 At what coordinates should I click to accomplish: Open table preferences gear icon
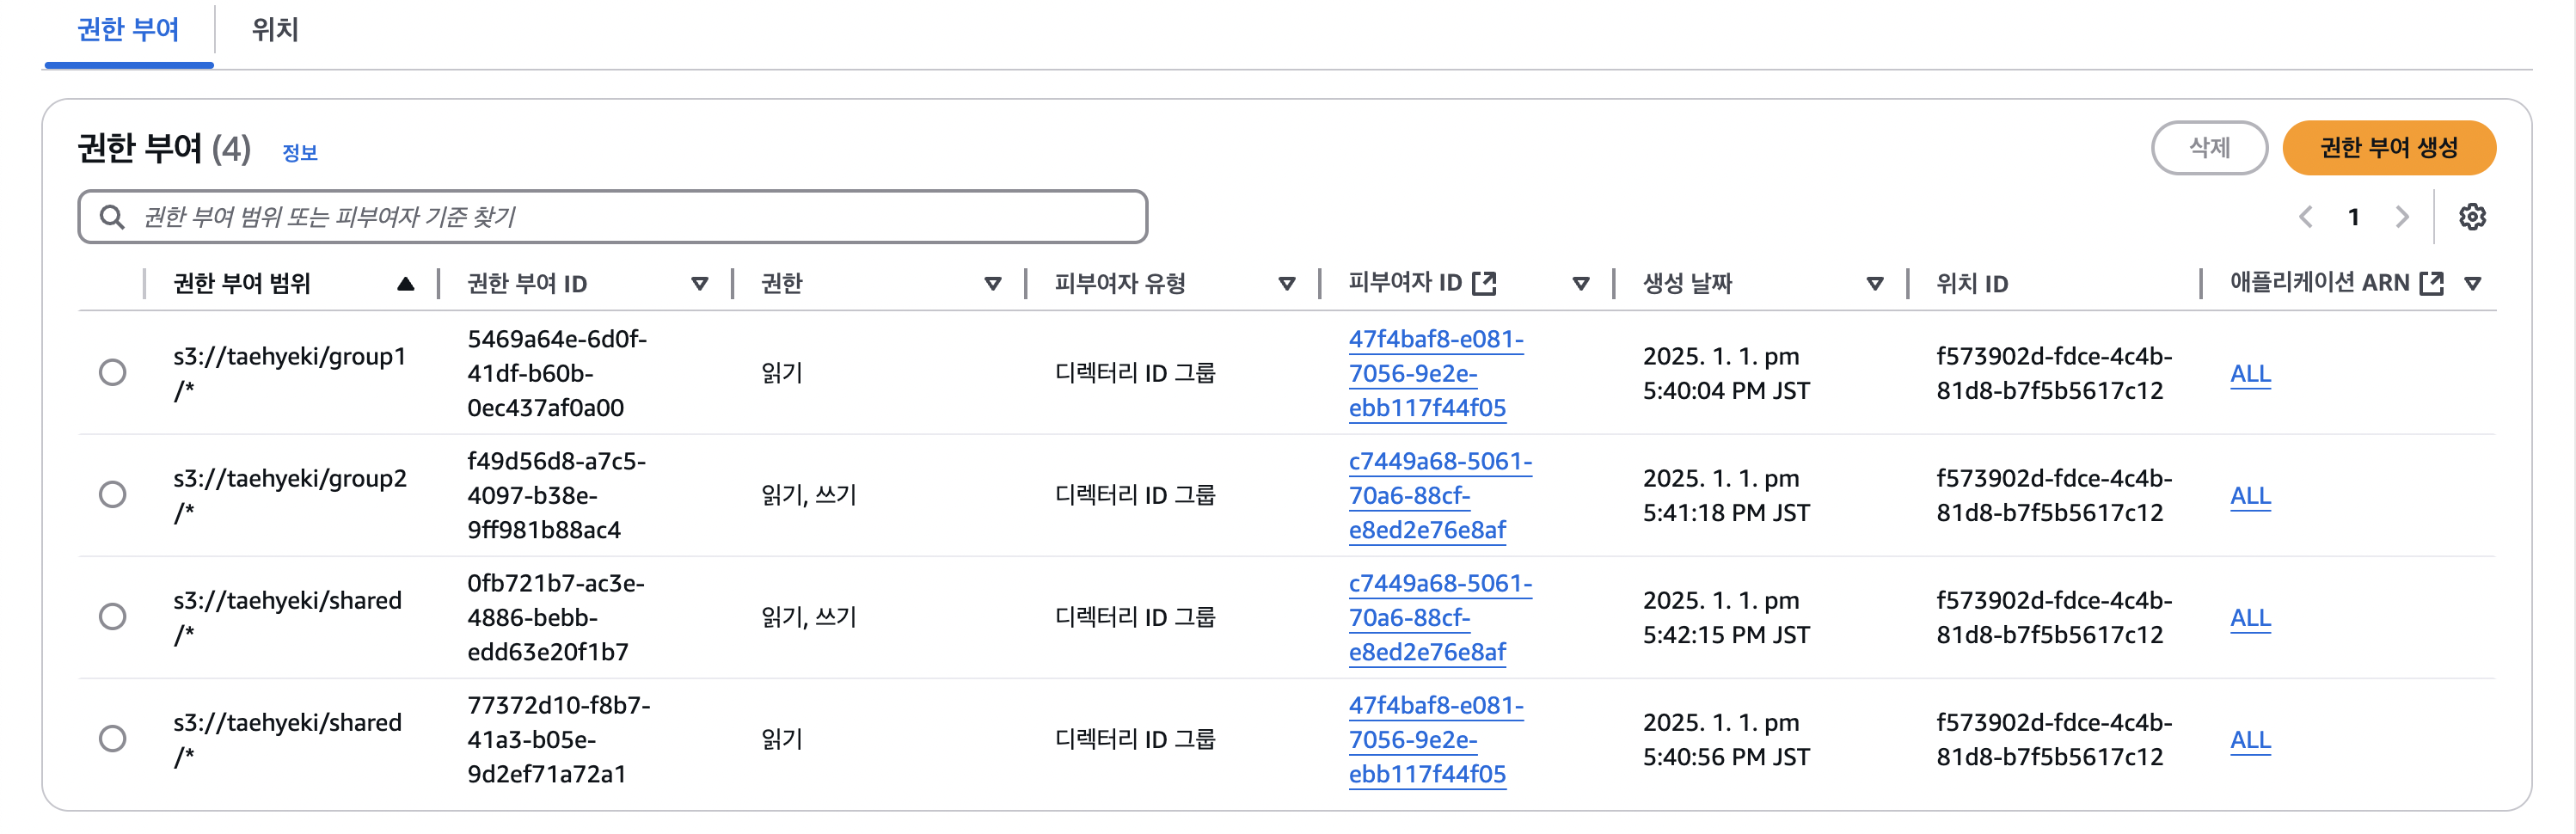pyautogui.click(x=2472, y=217)
